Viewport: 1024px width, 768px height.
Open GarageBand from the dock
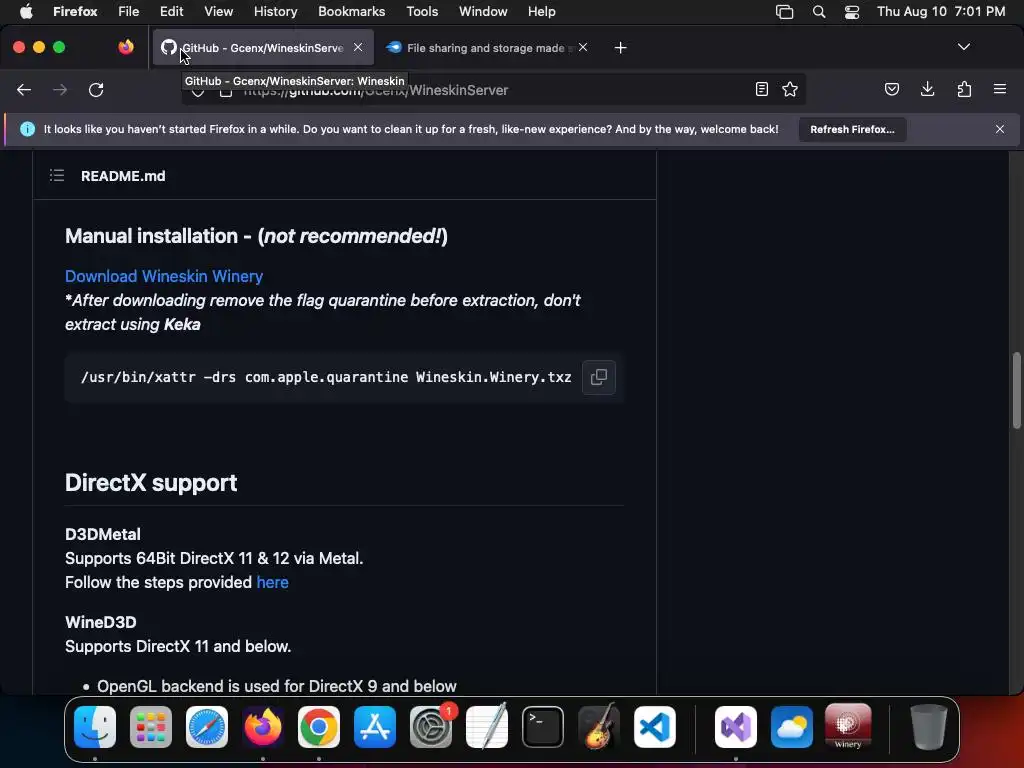click(x=599, y=727)
